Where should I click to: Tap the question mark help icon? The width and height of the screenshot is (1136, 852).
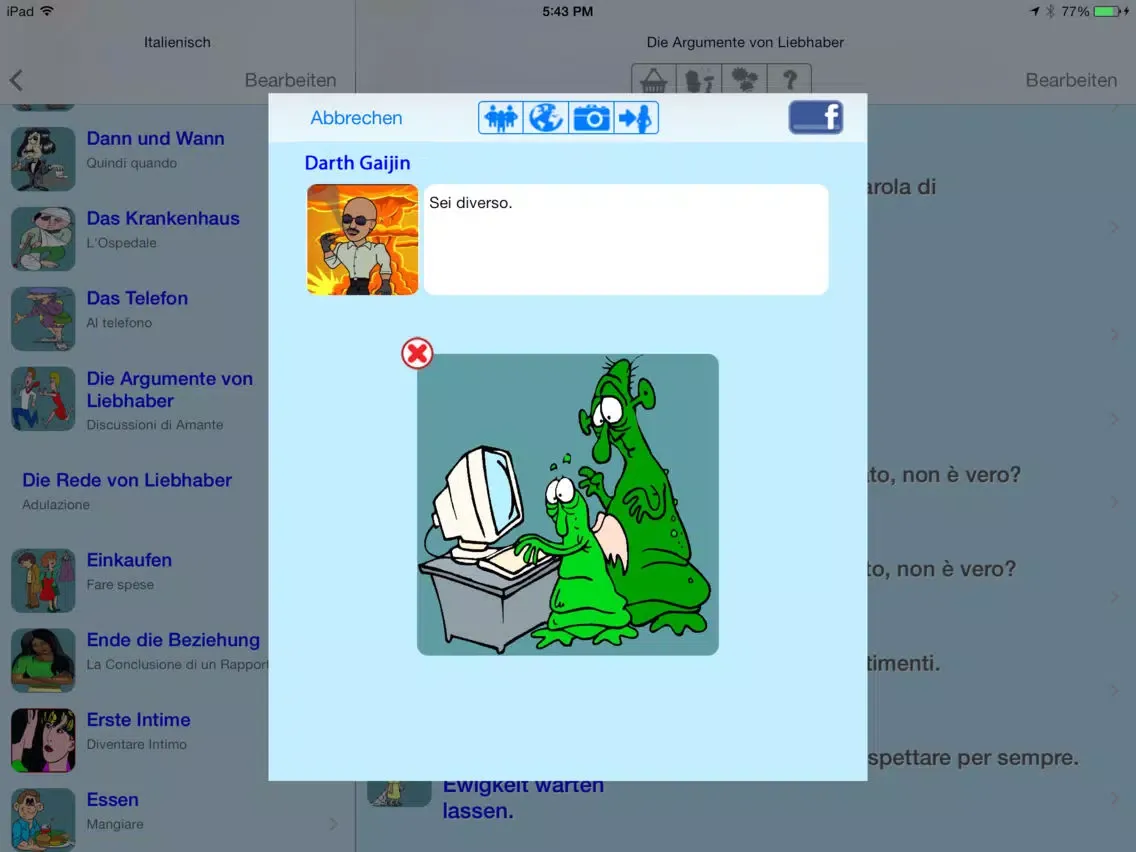pyautogui.click(x=789, y=80)
